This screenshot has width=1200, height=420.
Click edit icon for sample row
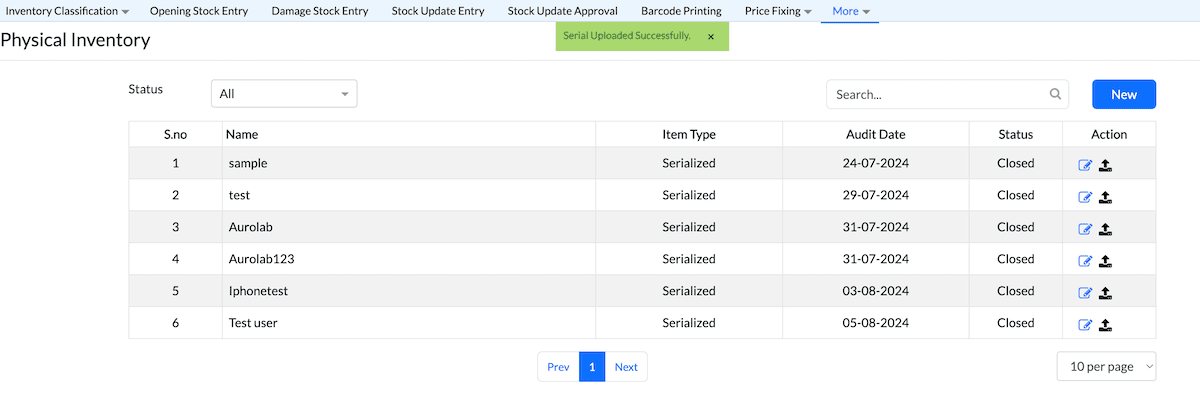tap(1085, 166)
